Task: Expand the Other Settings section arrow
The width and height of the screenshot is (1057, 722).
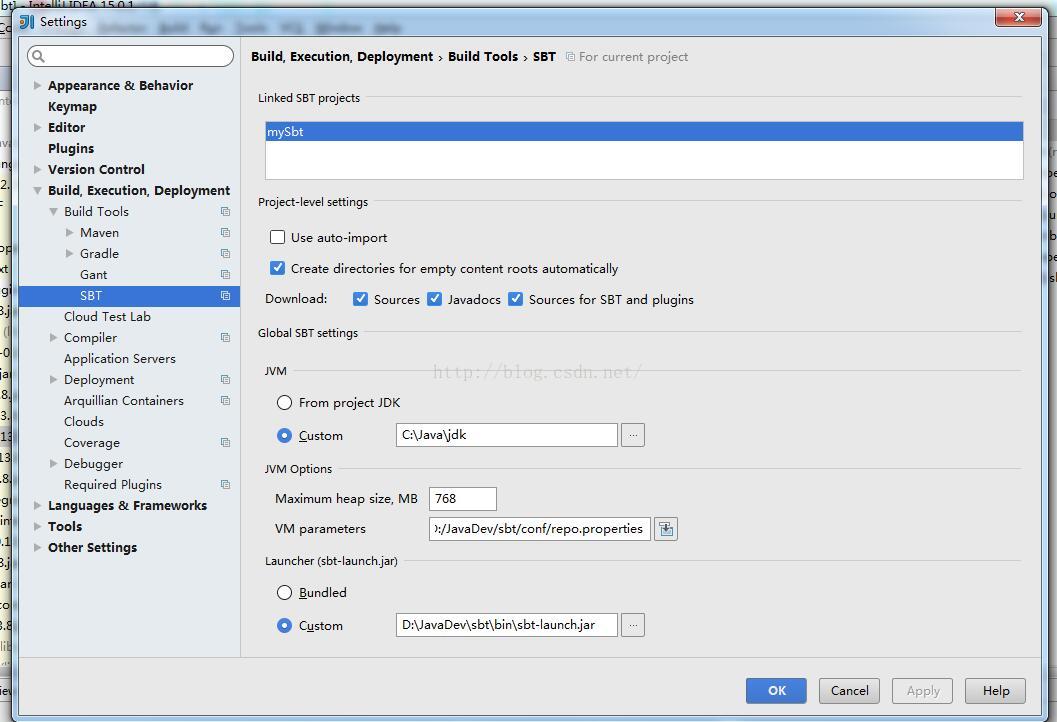Action: 38,547
